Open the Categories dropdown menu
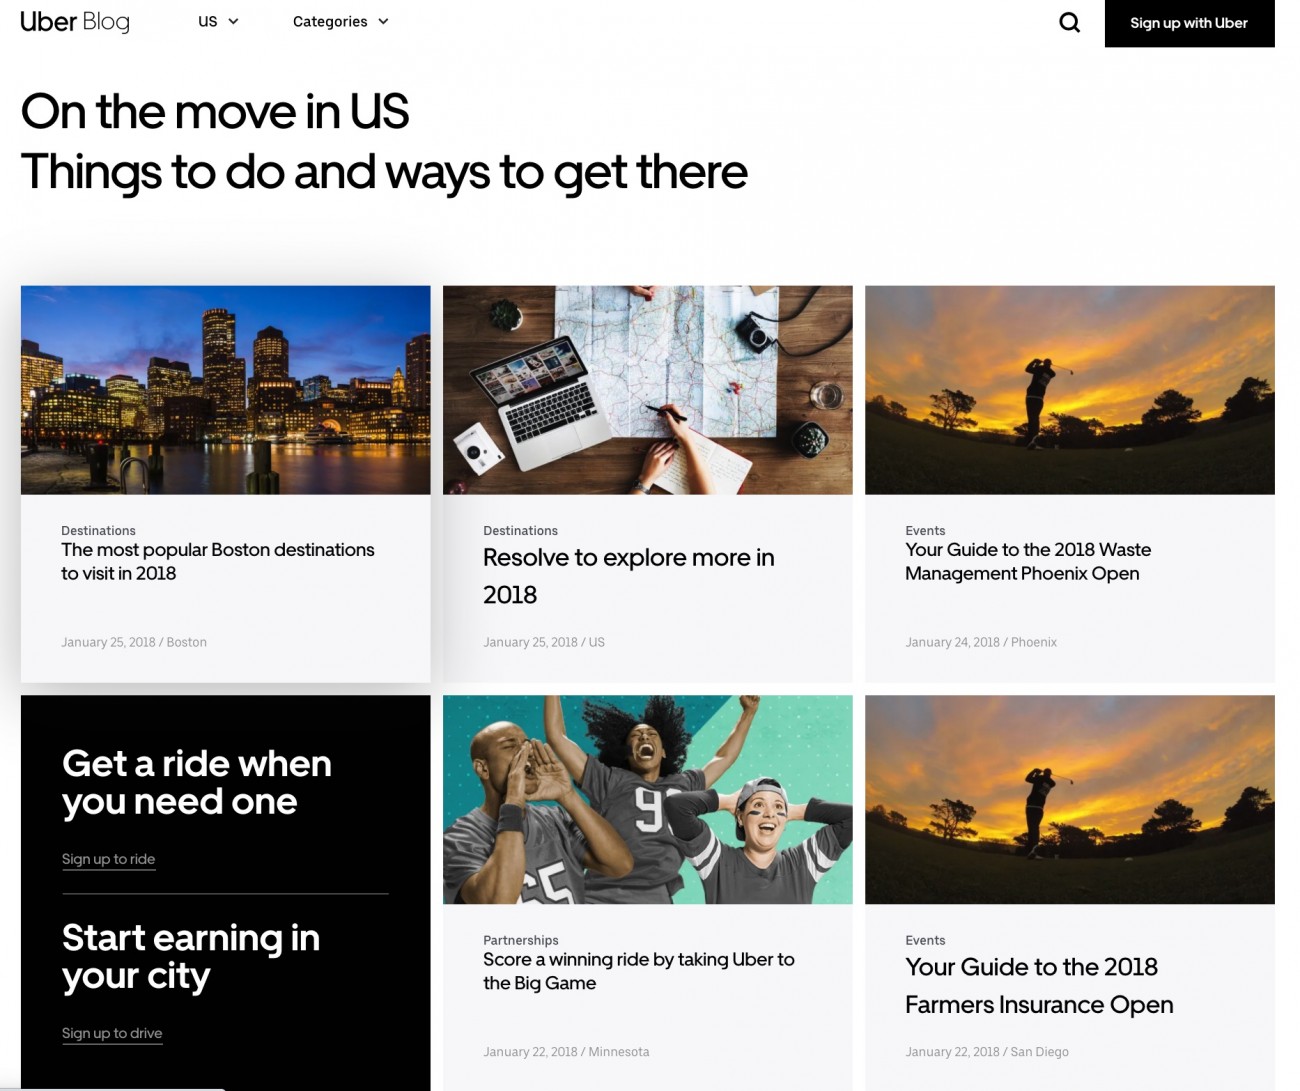The image size is (1300, 1091). point(340,21)
